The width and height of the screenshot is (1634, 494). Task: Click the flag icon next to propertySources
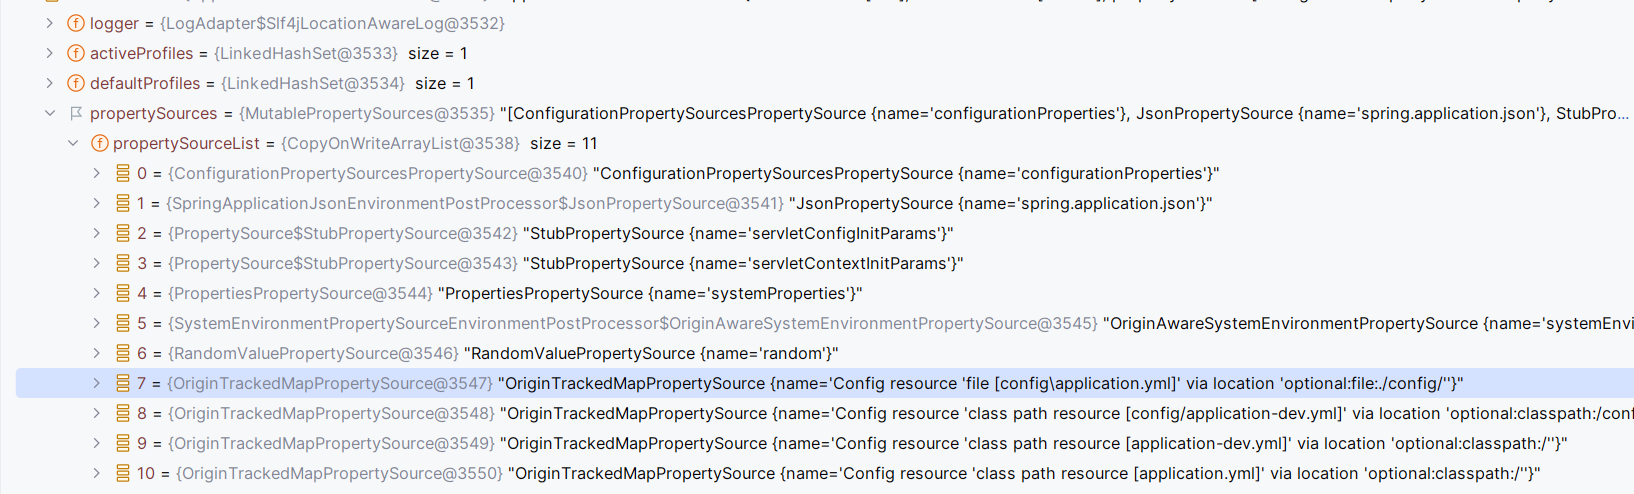tap(76, 113)
